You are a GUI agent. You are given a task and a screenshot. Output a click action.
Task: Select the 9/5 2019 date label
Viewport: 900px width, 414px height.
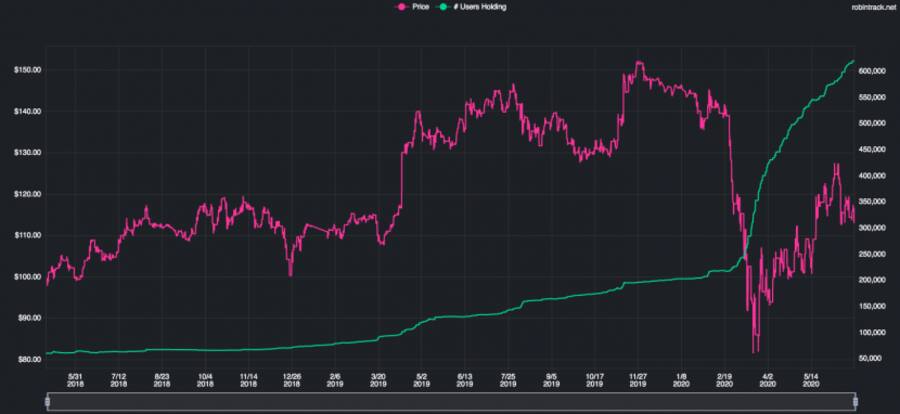551,377
